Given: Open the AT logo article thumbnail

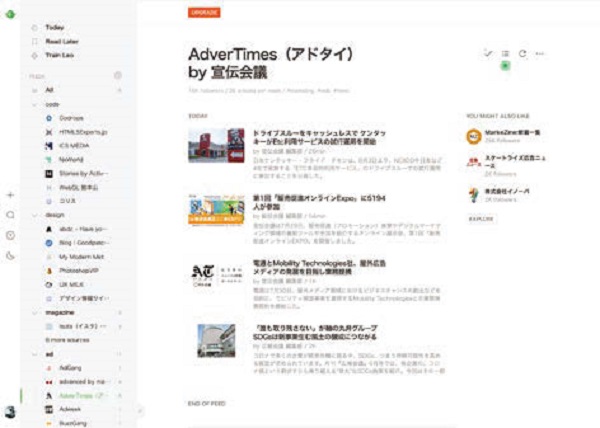Looking at the screenshot, I should tap(216, 275).
